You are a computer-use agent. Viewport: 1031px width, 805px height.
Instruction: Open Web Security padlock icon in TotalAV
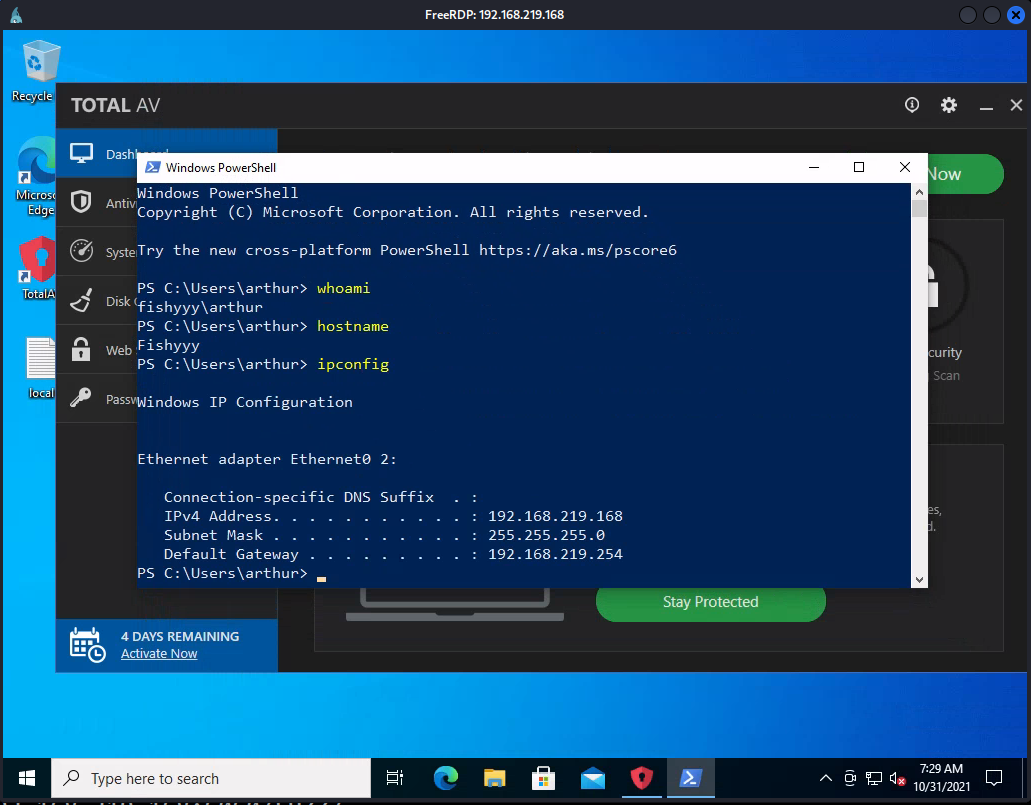pyautogui.click(x=81, y=349)
